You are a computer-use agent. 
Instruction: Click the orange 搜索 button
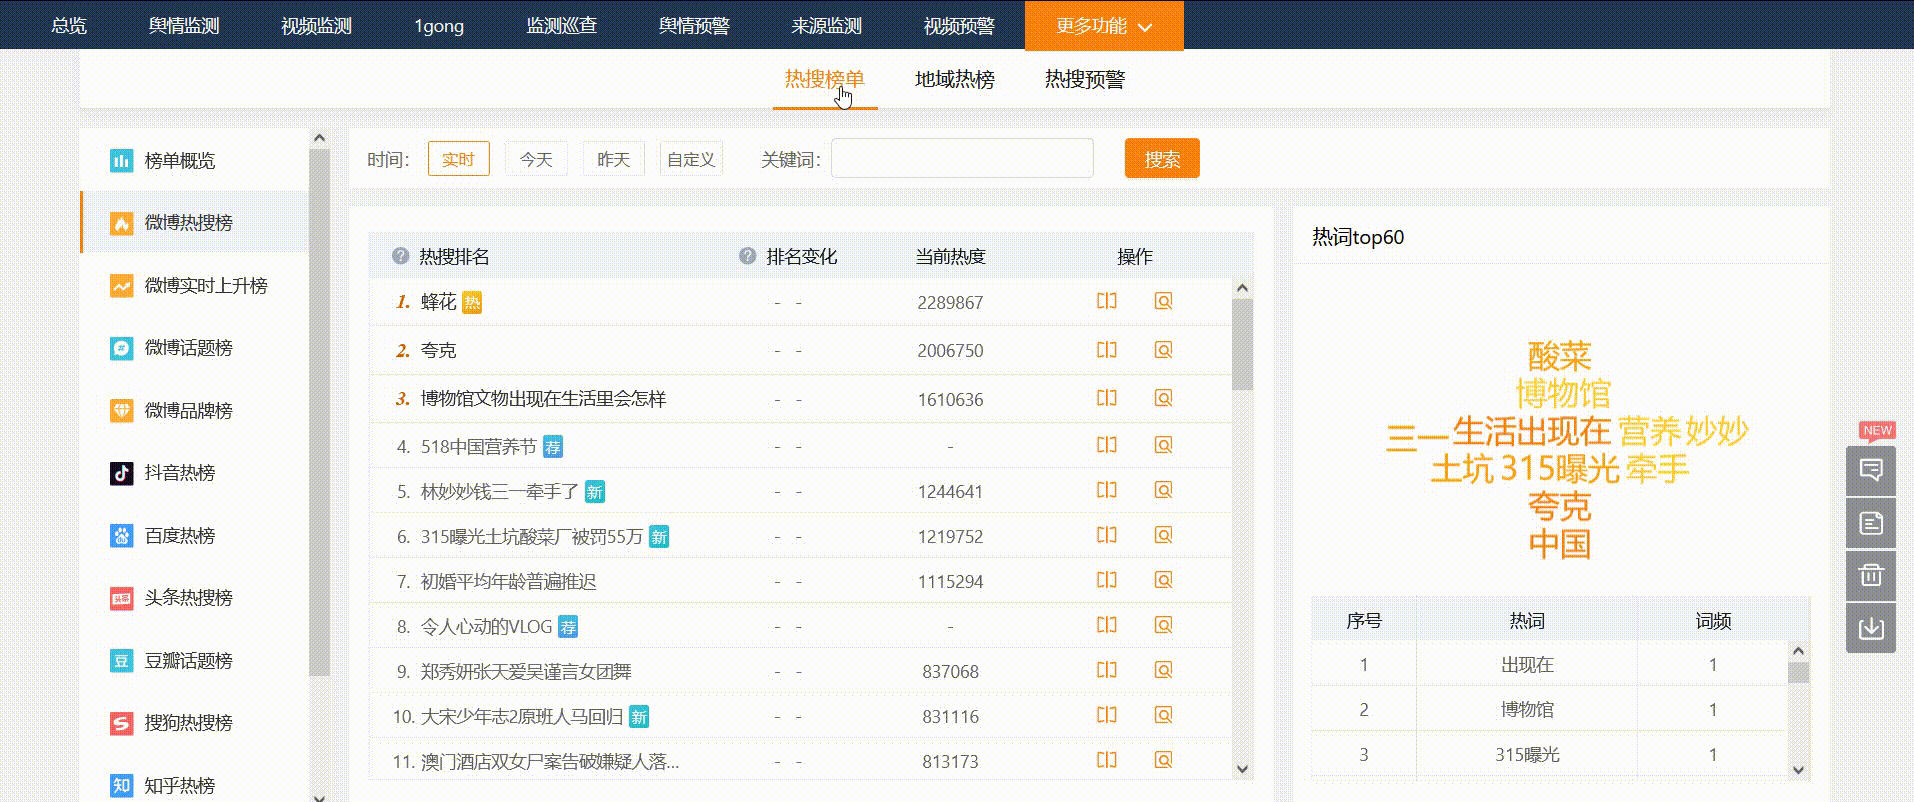[1162, 159]
